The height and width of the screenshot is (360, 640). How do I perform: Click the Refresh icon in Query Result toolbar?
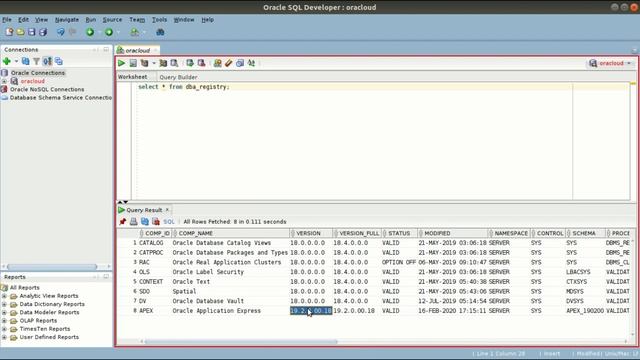144,222
